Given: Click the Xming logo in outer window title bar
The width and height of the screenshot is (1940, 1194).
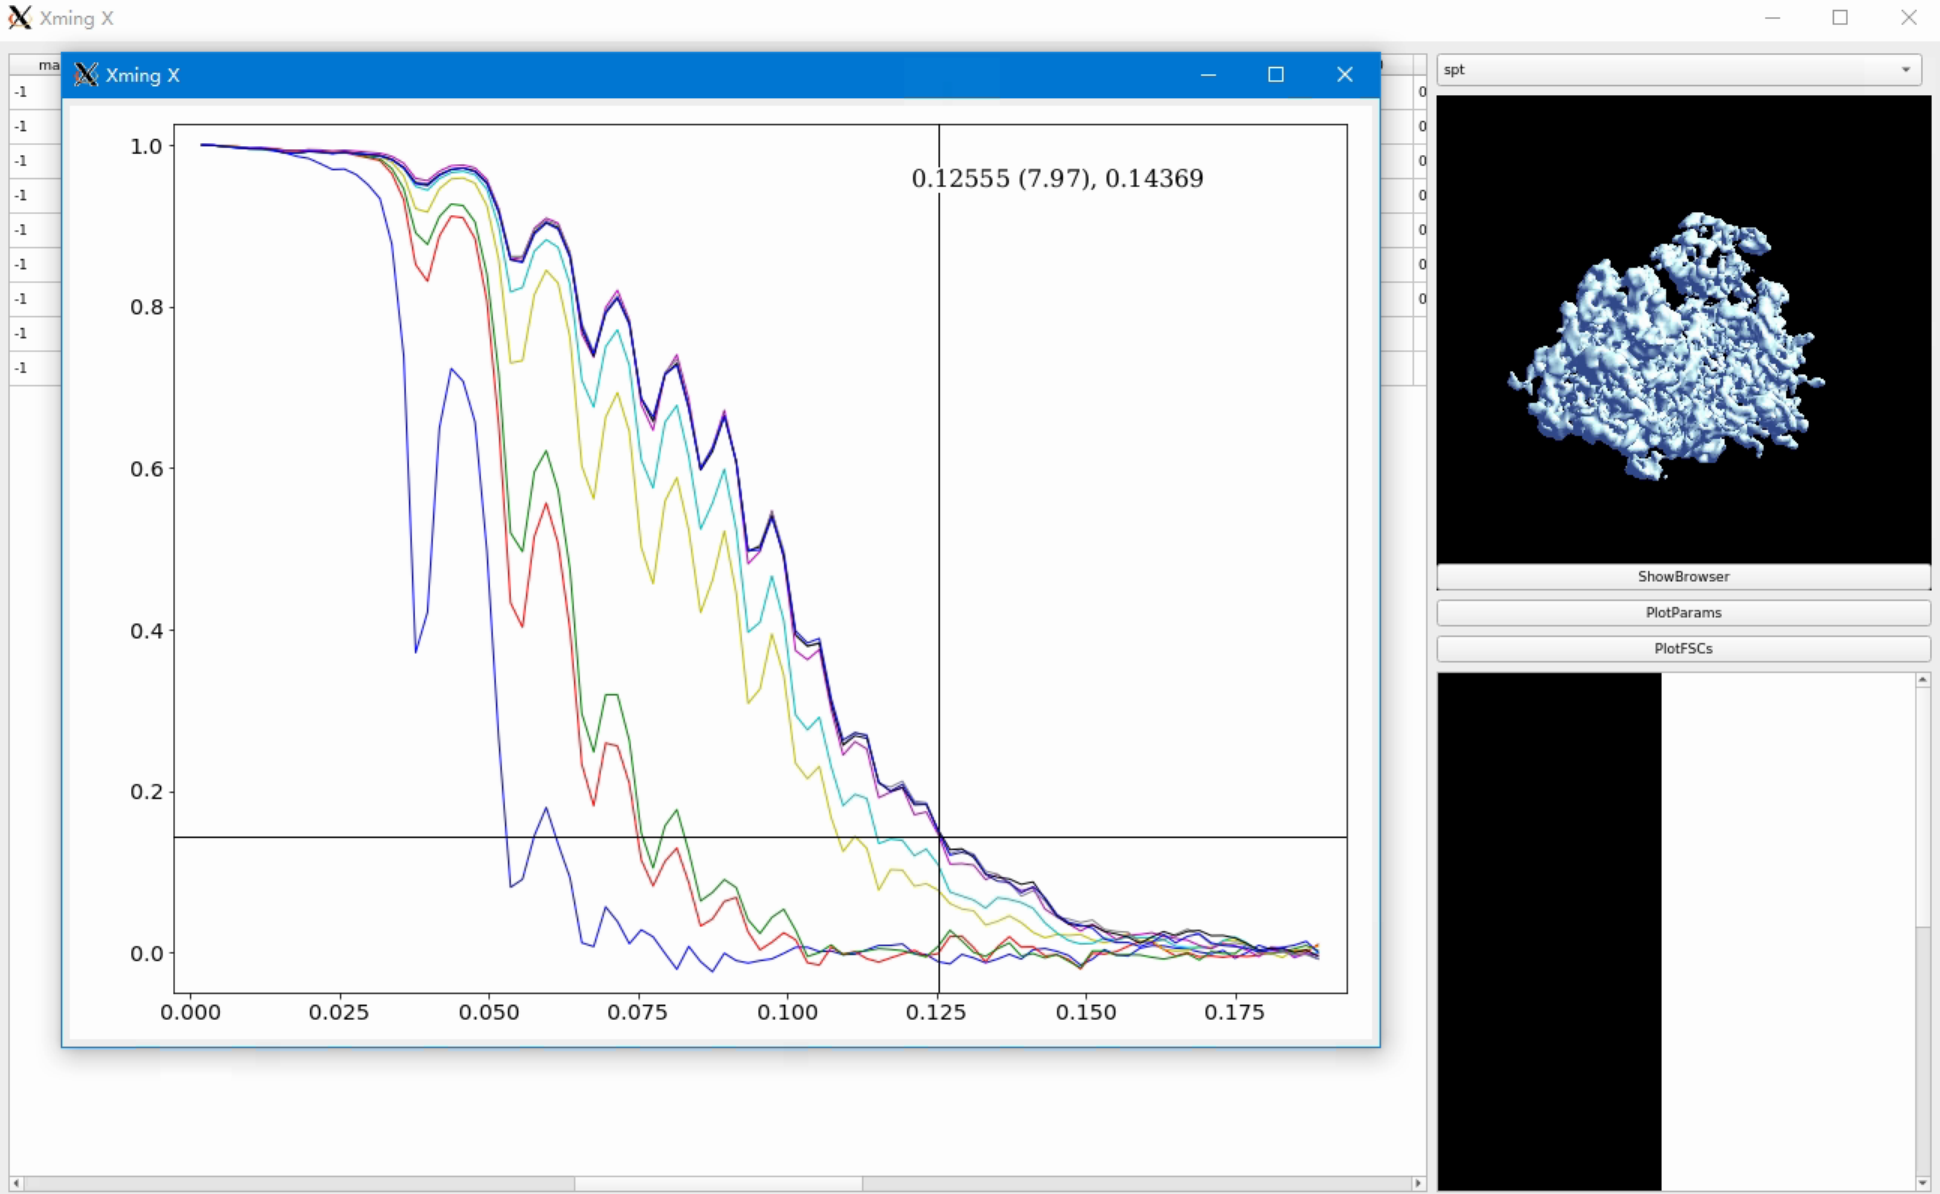Looking at the screenshot, I should tap(20, 18).
